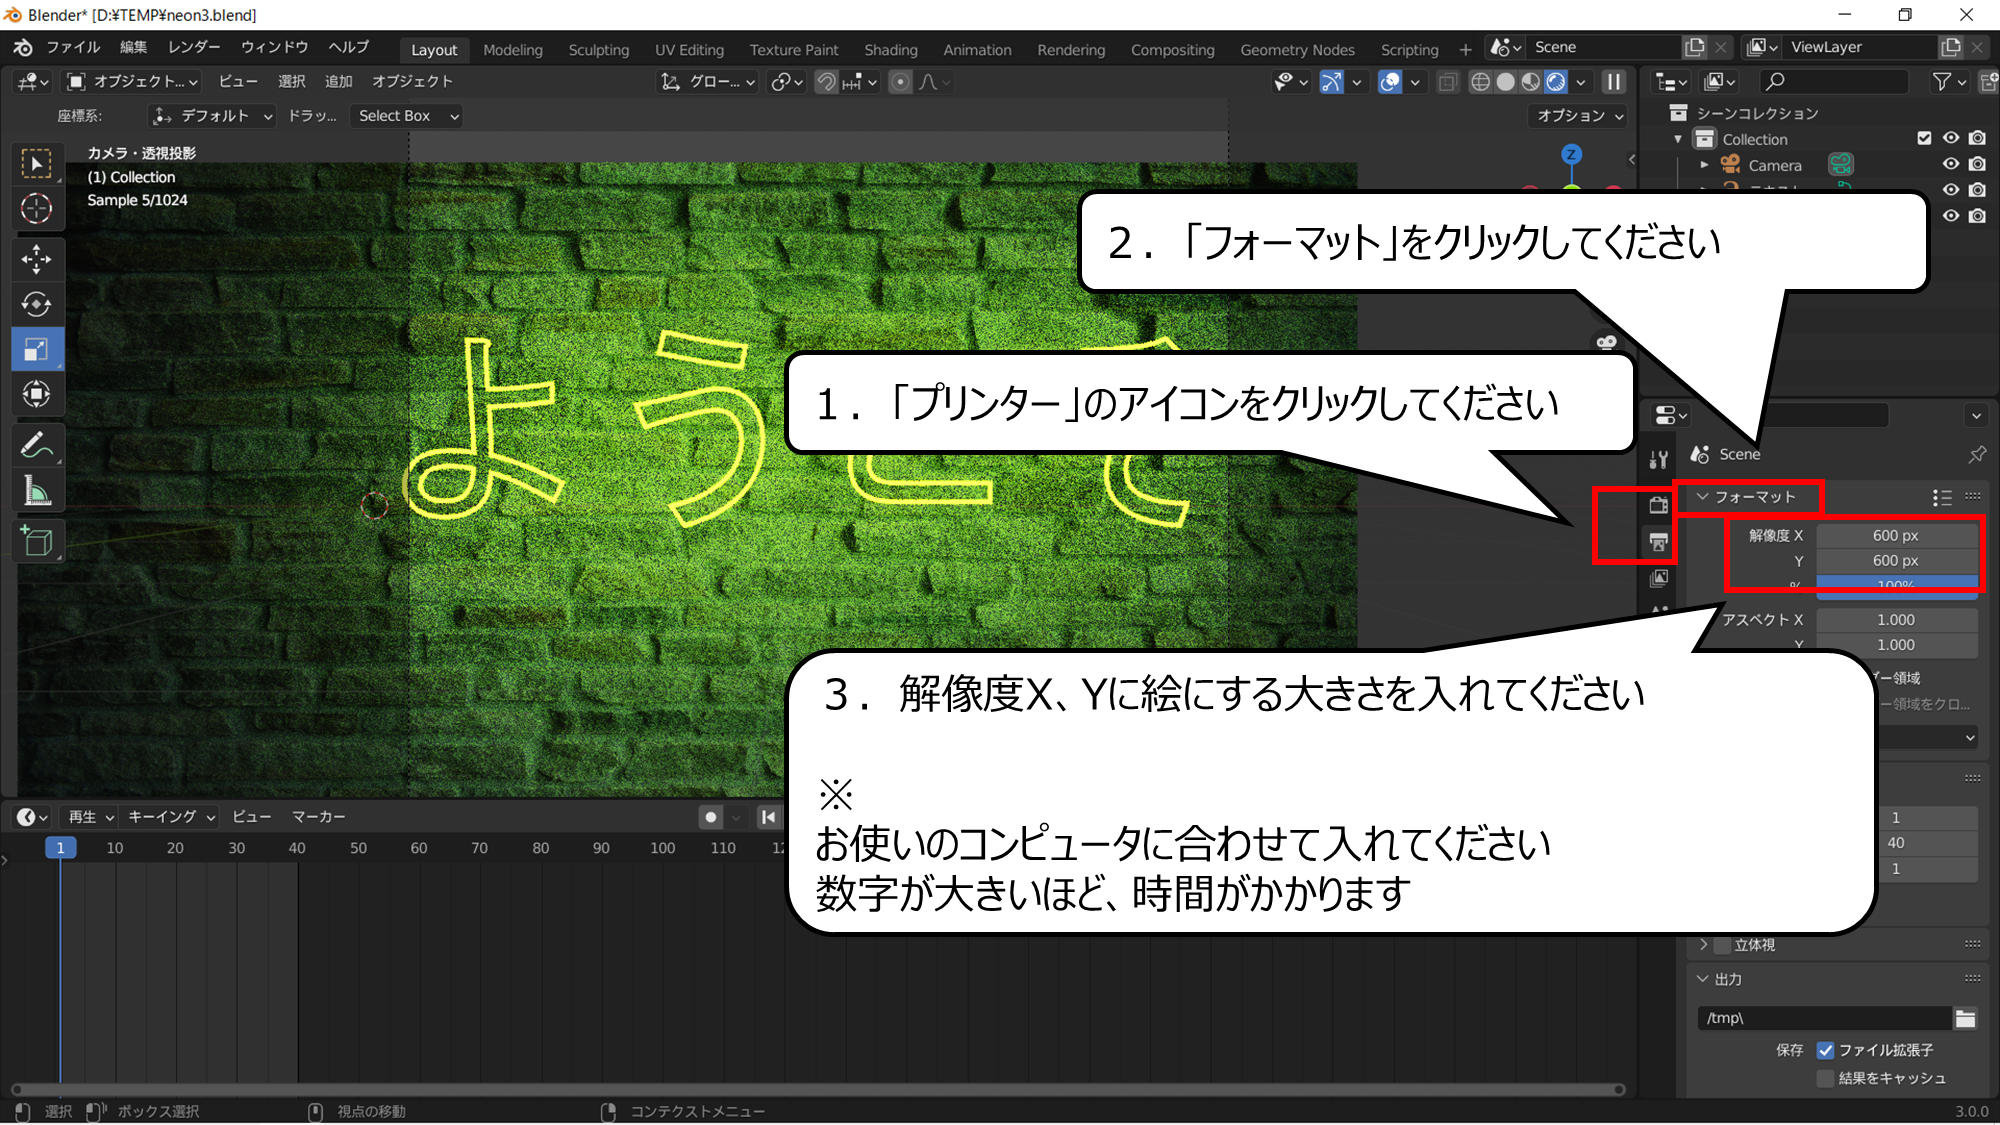The image size is (2000, 1125).
Task: Open the Tool properties tab
Action: (x=1659, y=460)
